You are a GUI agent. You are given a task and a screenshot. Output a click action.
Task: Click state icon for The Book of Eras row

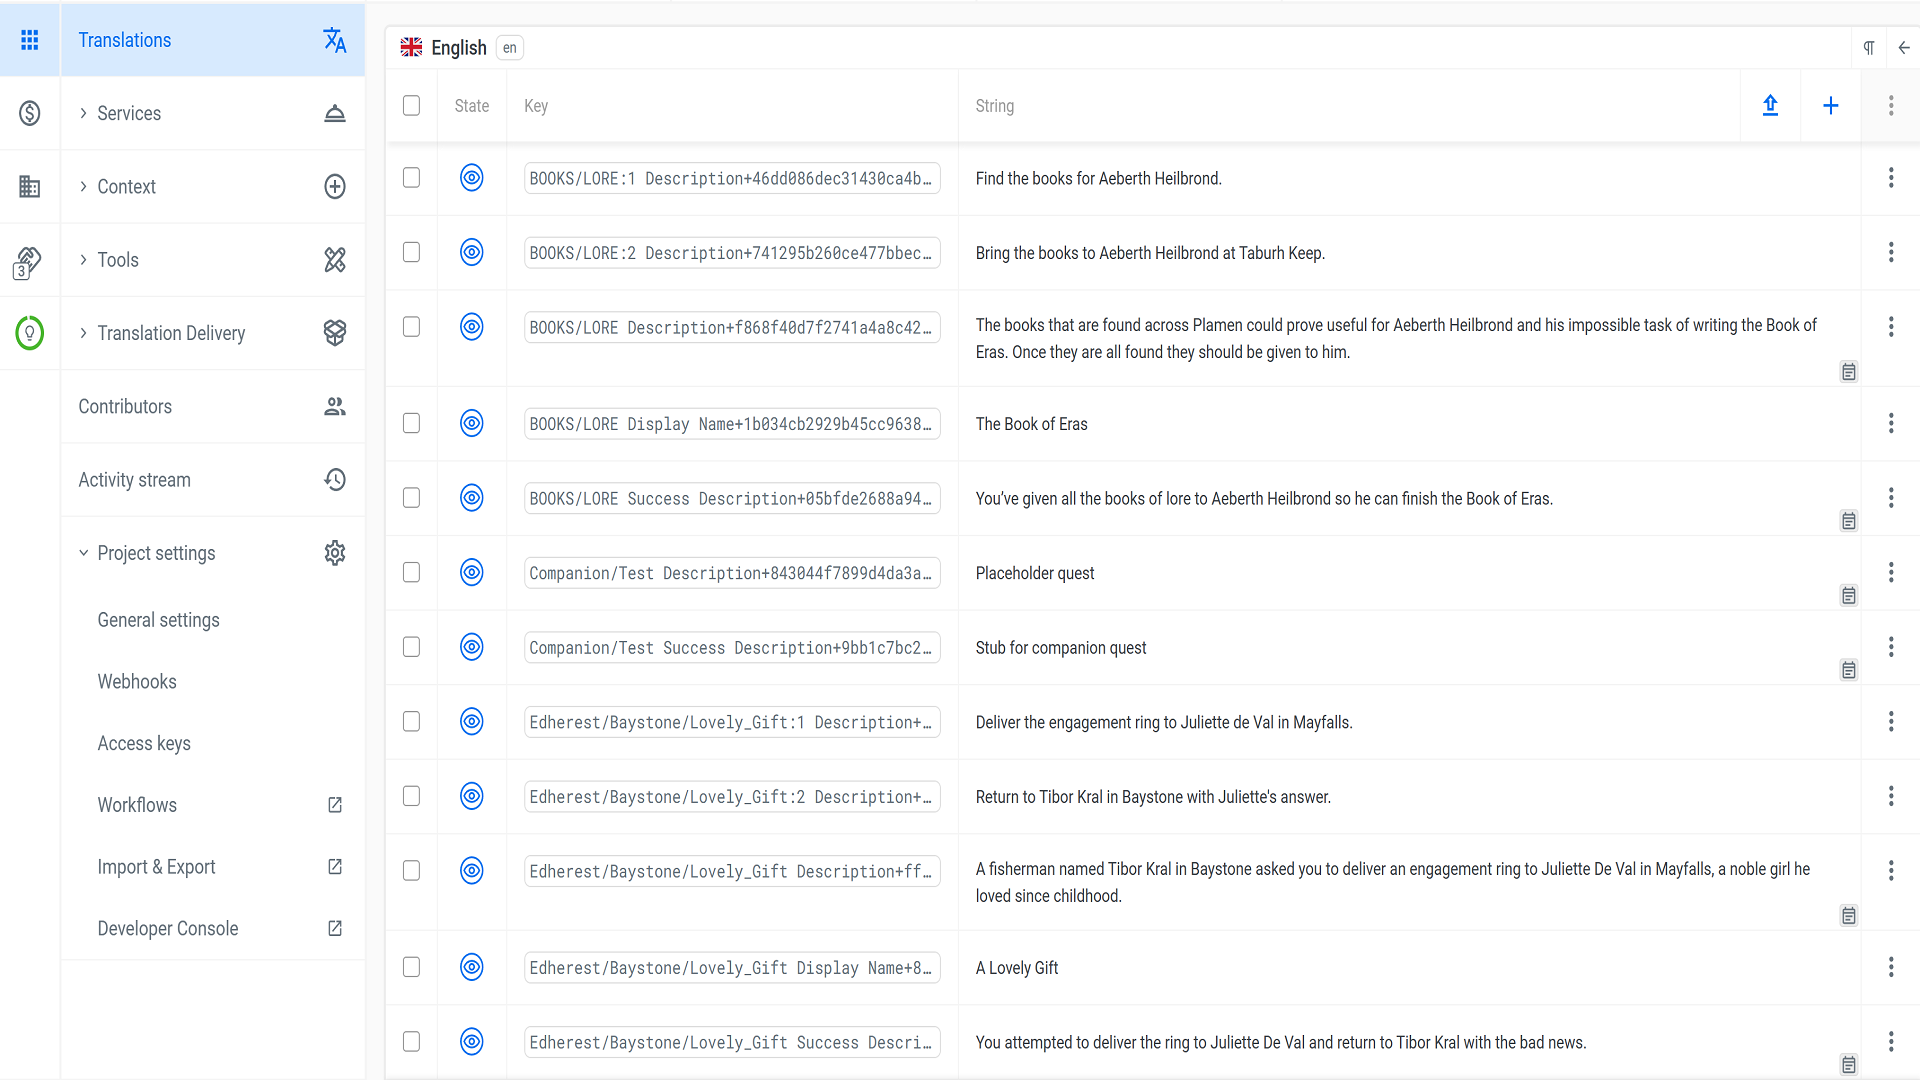472,424
